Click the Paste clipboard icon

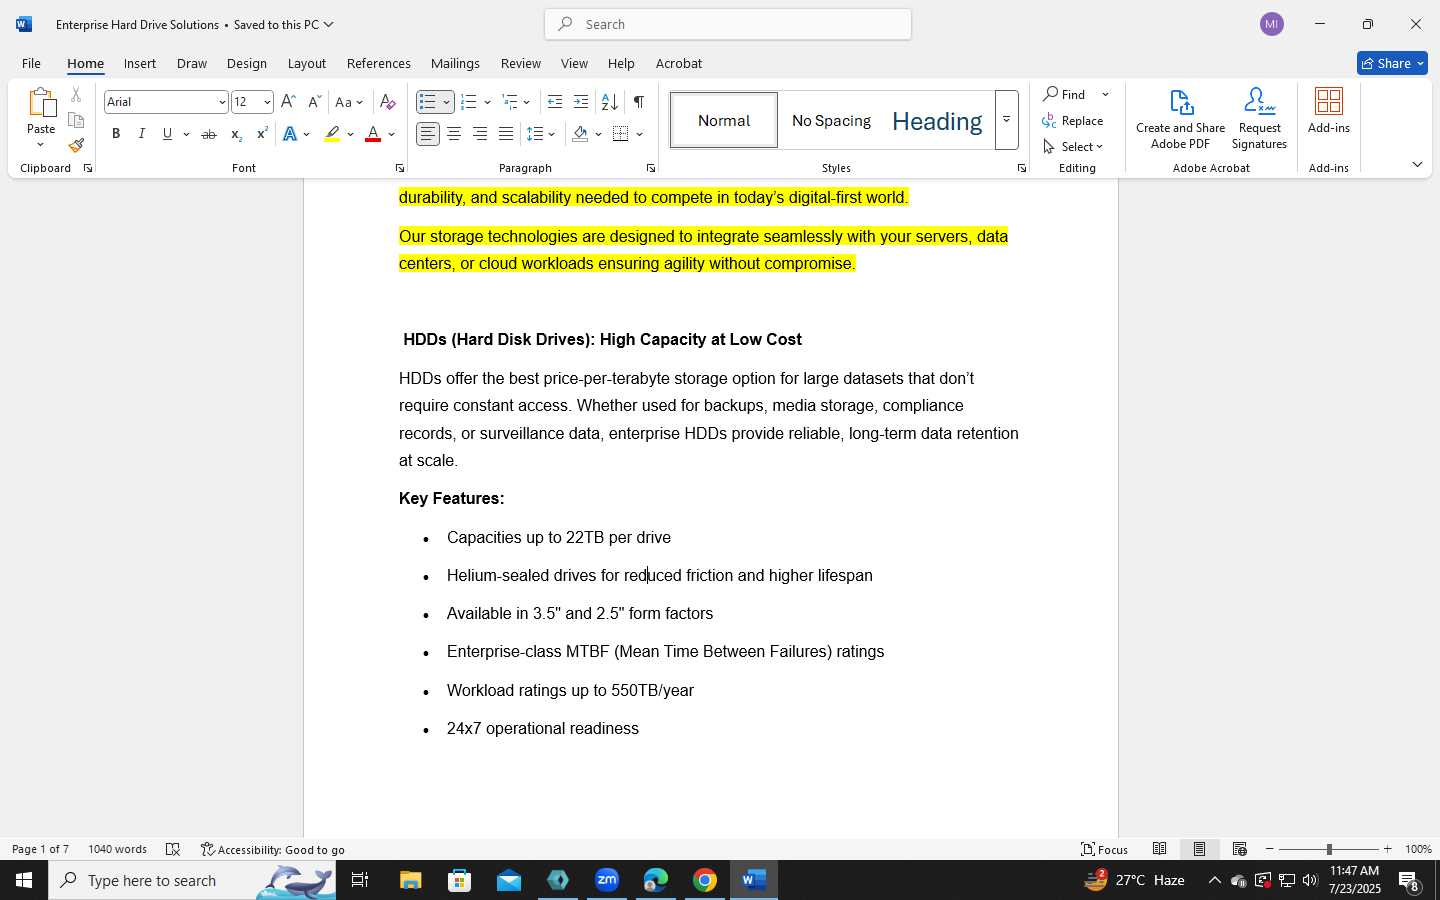[x=41, y=103]
